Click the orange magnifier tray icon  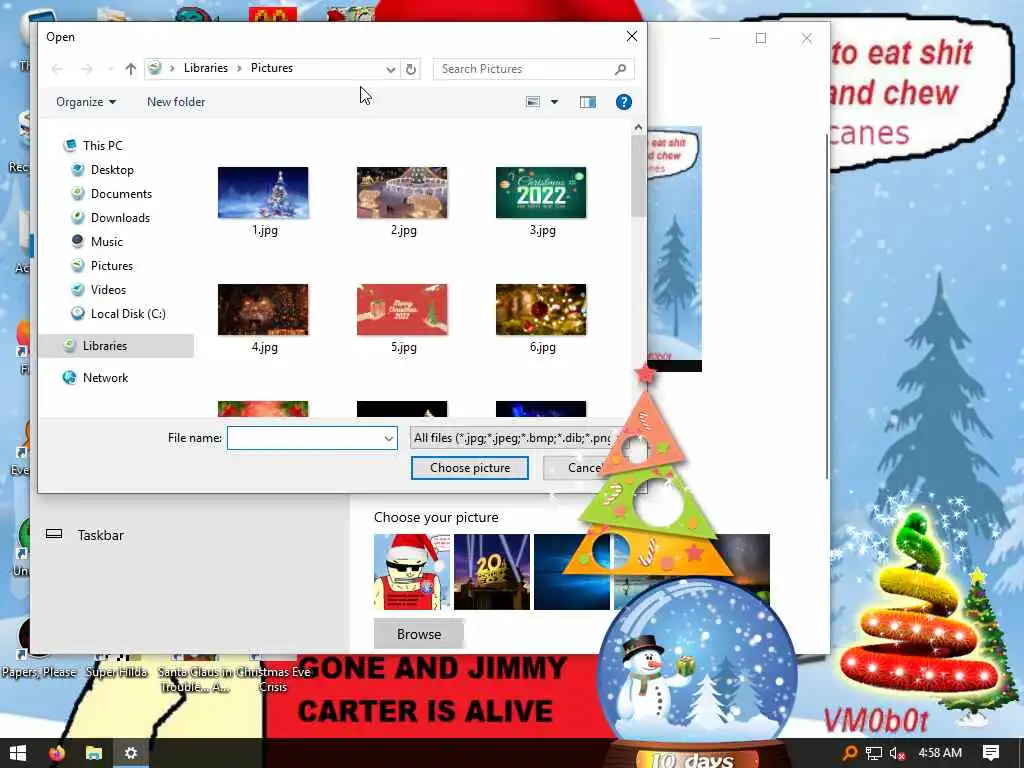[850, 754]
